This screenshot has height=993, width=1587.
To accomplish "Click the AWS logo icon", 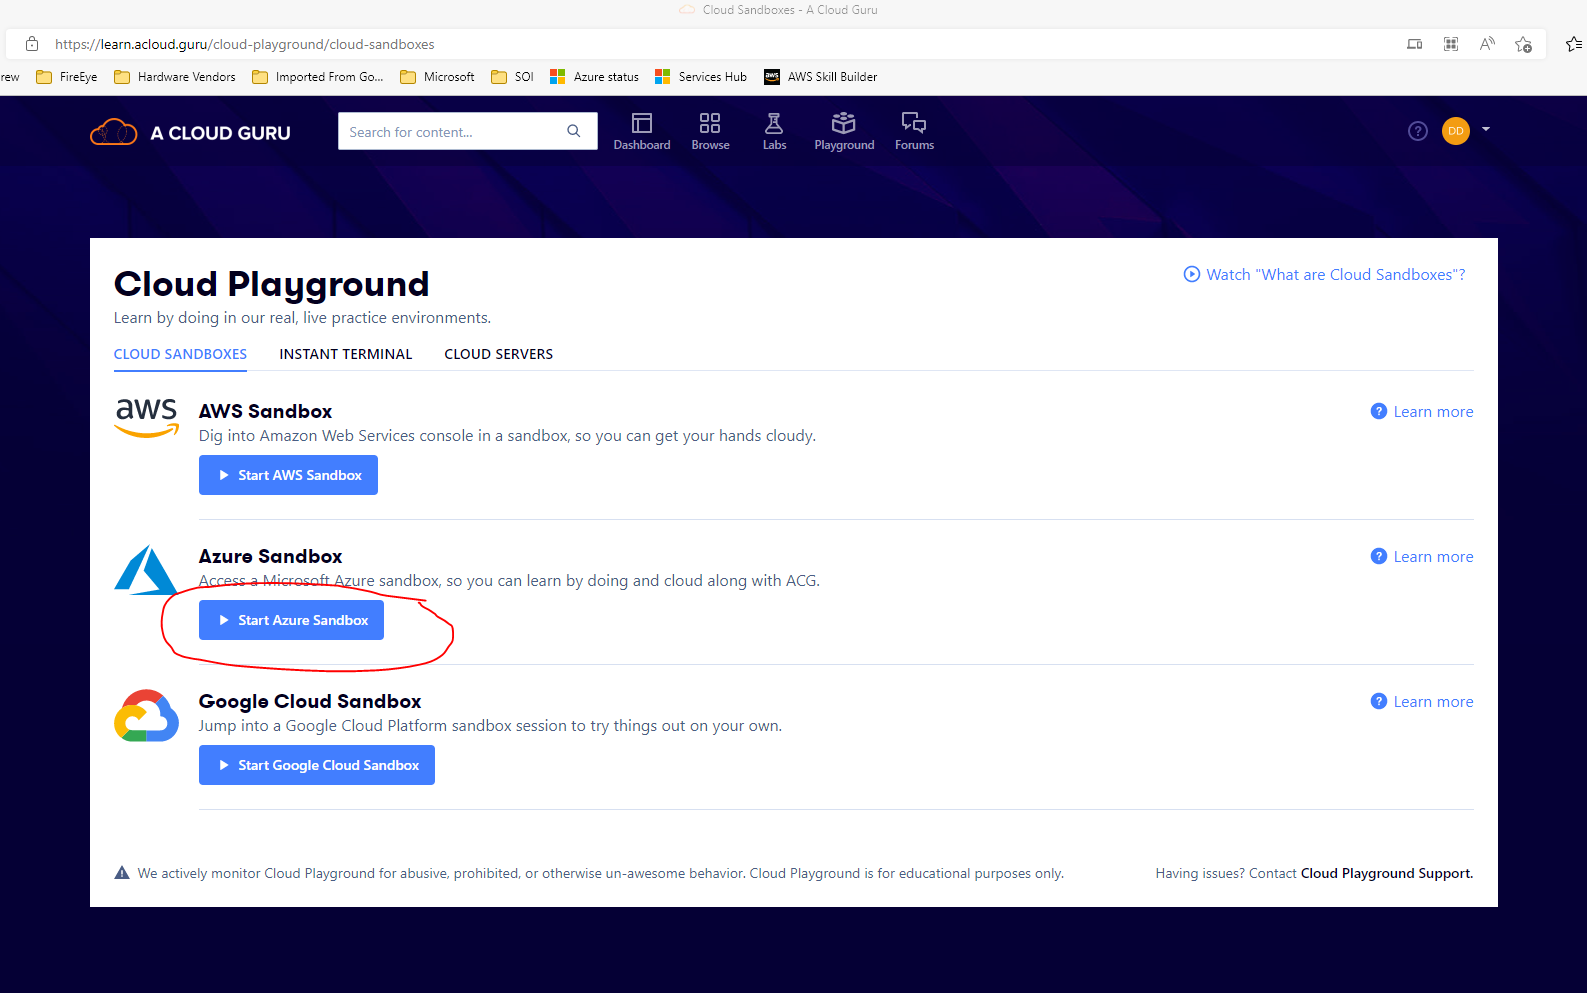I will [x=146, y=417].
